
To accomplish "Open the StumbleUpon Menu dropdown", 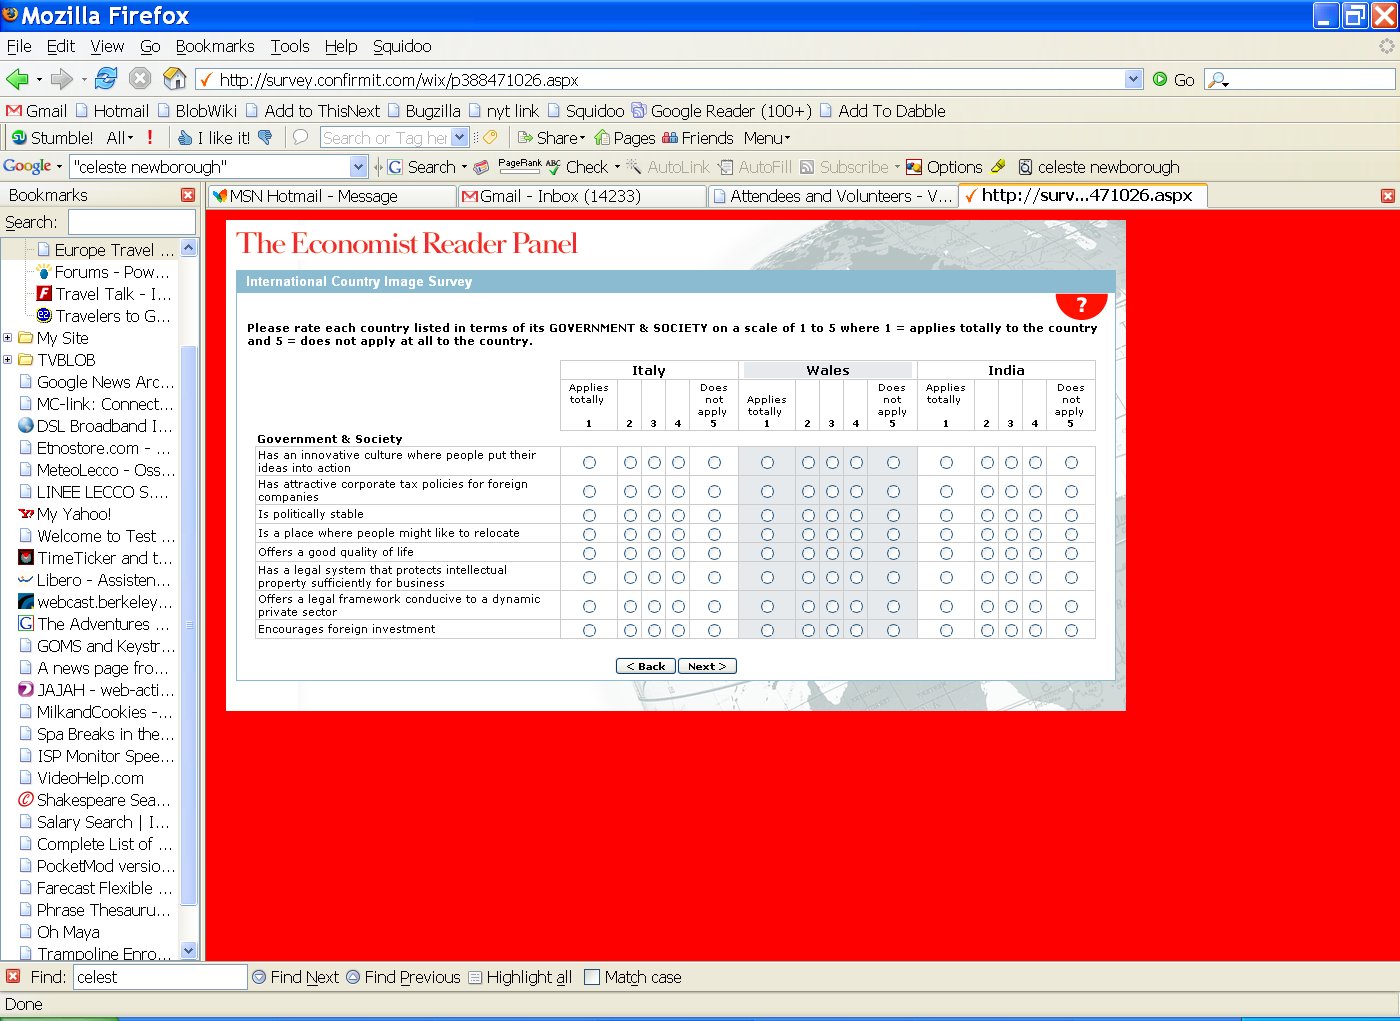I will (767, 138).
